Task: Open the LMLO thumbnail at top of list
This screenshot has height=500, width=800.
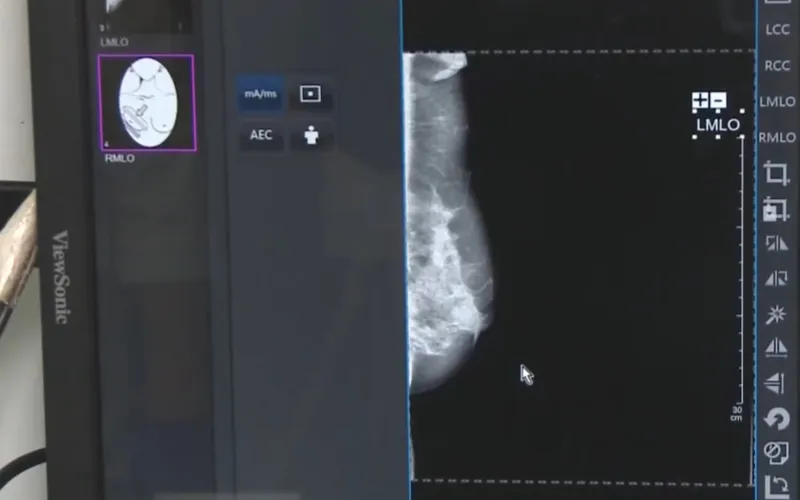Action: (147, 15)
